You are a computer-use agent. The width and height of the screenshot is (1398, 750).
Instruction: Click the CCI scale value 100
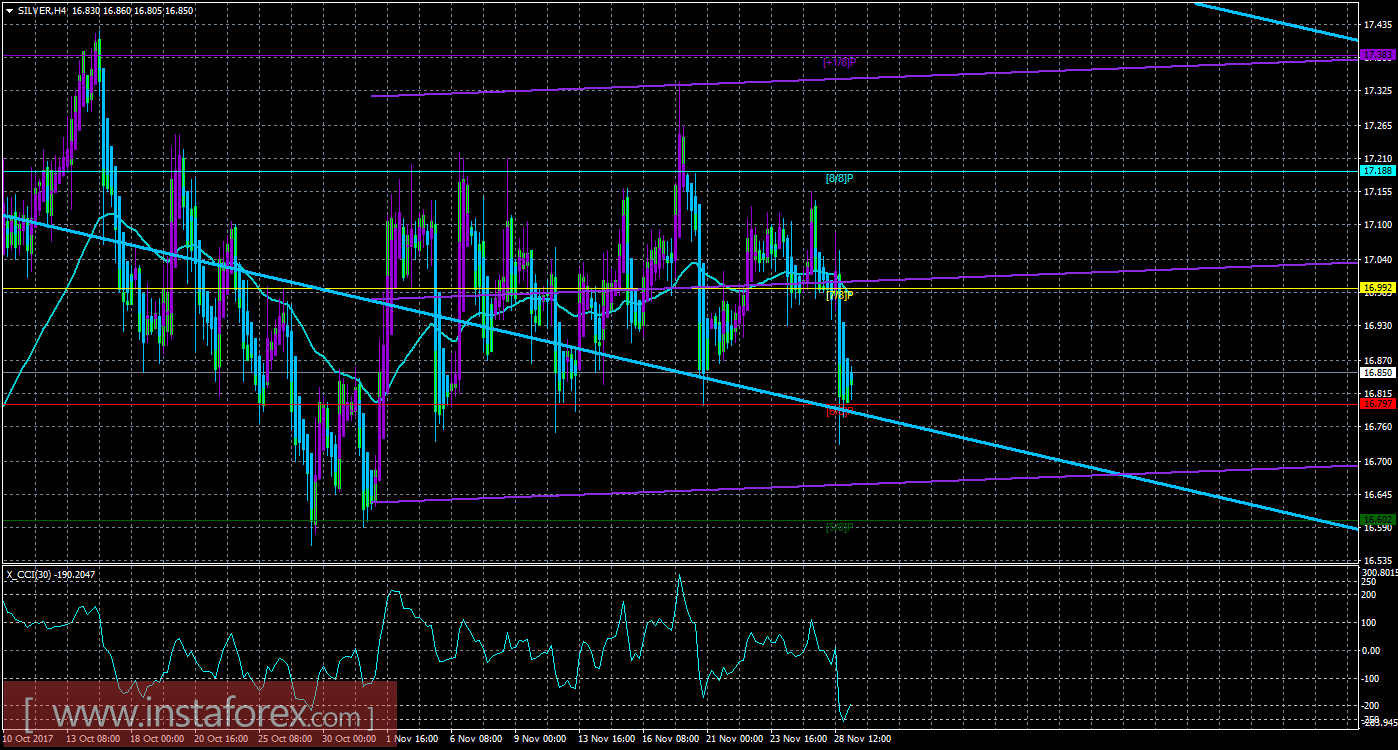[1370, 622]
